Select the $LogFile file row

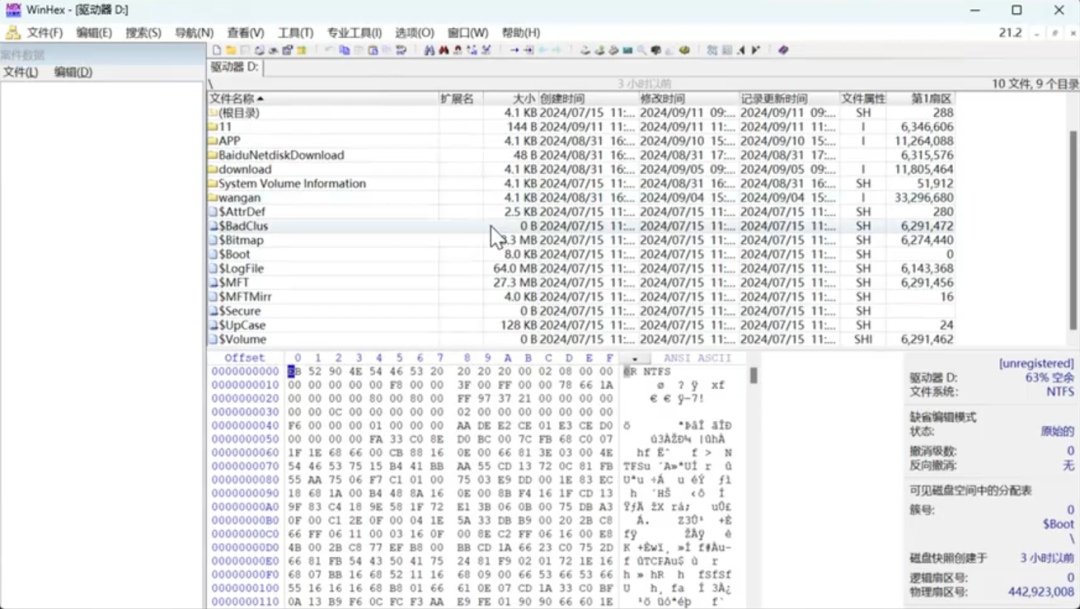(x=581, y=269)
